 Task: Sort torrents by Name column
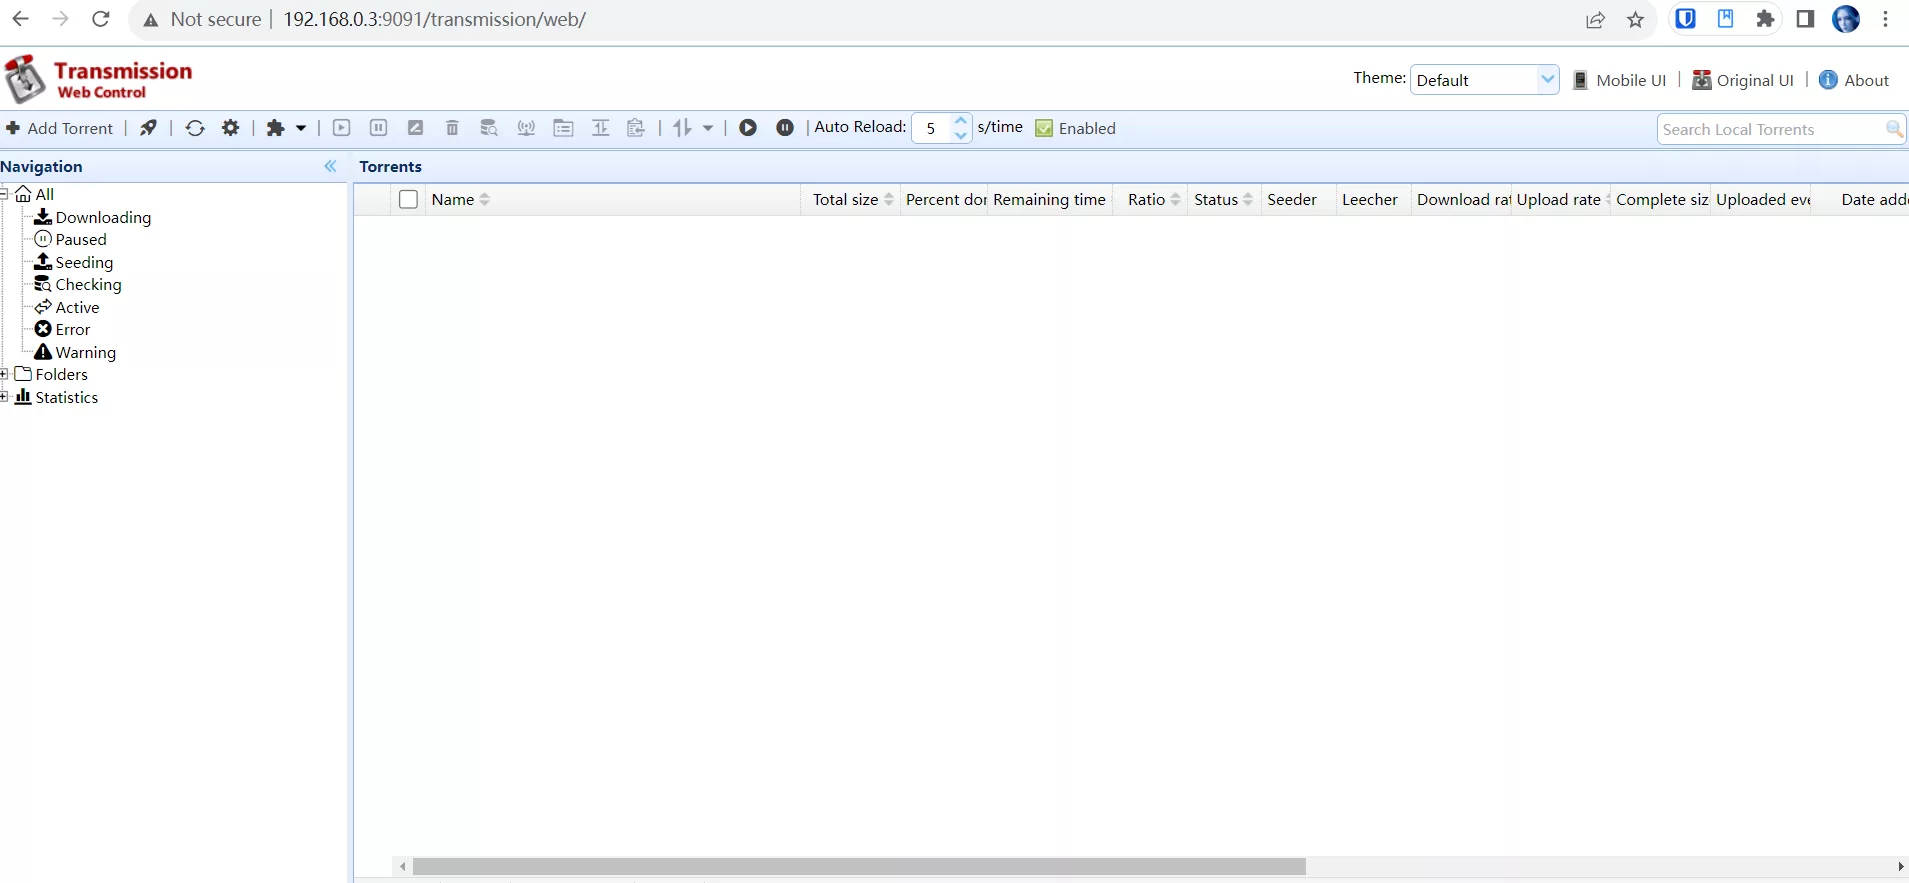coord(613,199)
